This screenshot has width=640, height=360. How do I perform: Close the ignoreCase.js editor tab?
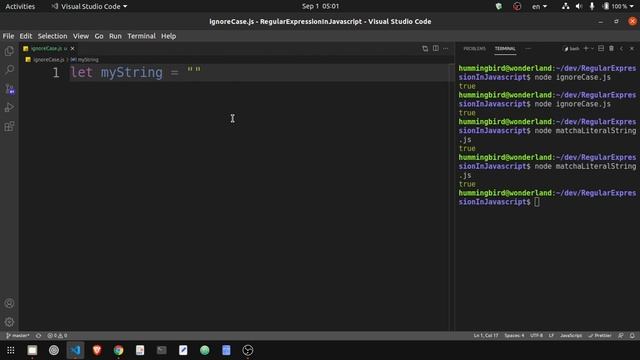click(x=73, y=49)
